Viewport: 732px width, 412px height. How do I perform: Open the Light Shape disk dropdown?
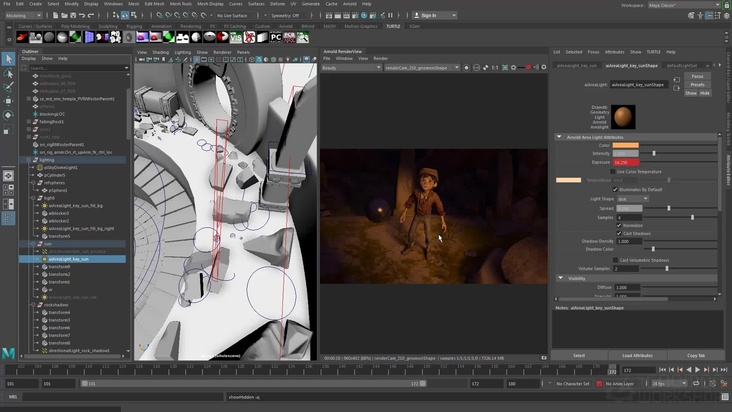(x=633, y=199)
